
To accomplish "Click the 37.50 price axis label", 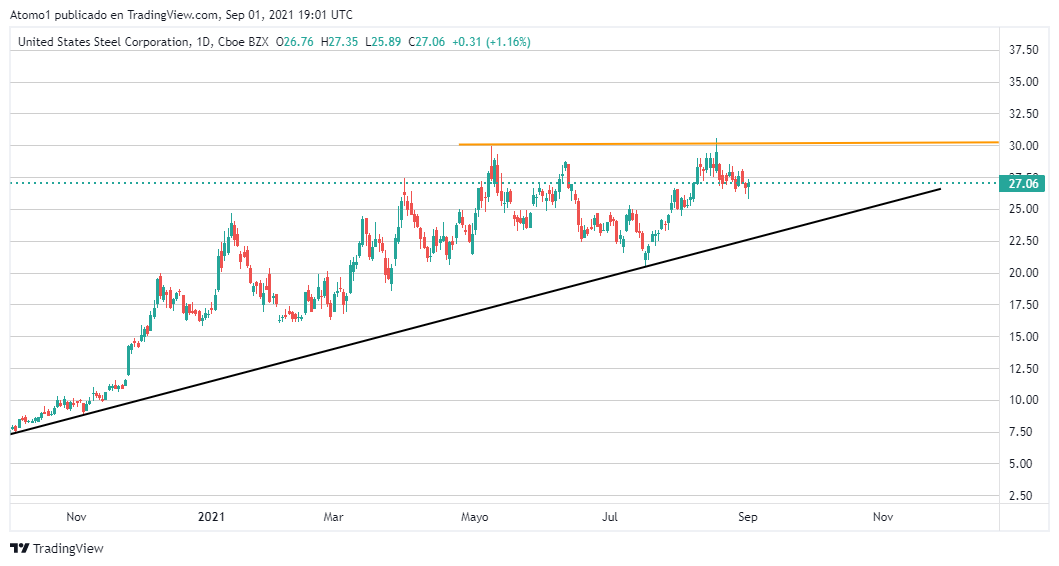I will tap(1023, 50).
